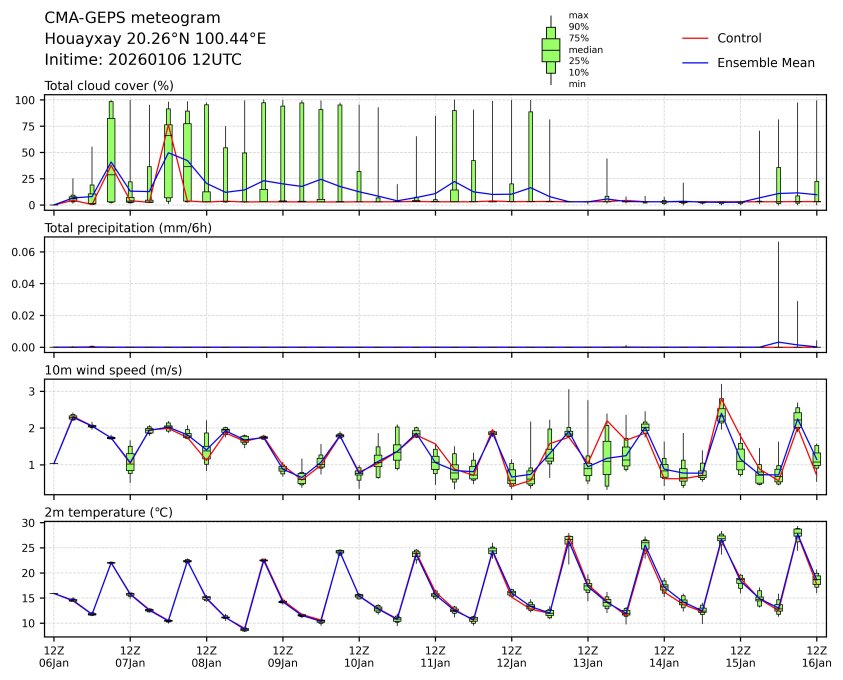Click the 12Z 11Jan time axis label
This screenshot has width=843, height=680.
coord(435,656)
